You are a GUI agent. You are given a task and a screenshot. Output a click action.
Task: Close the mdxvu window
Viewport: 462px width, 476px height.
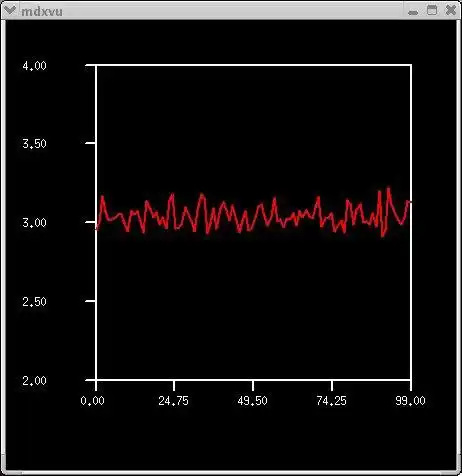point(451,10)
